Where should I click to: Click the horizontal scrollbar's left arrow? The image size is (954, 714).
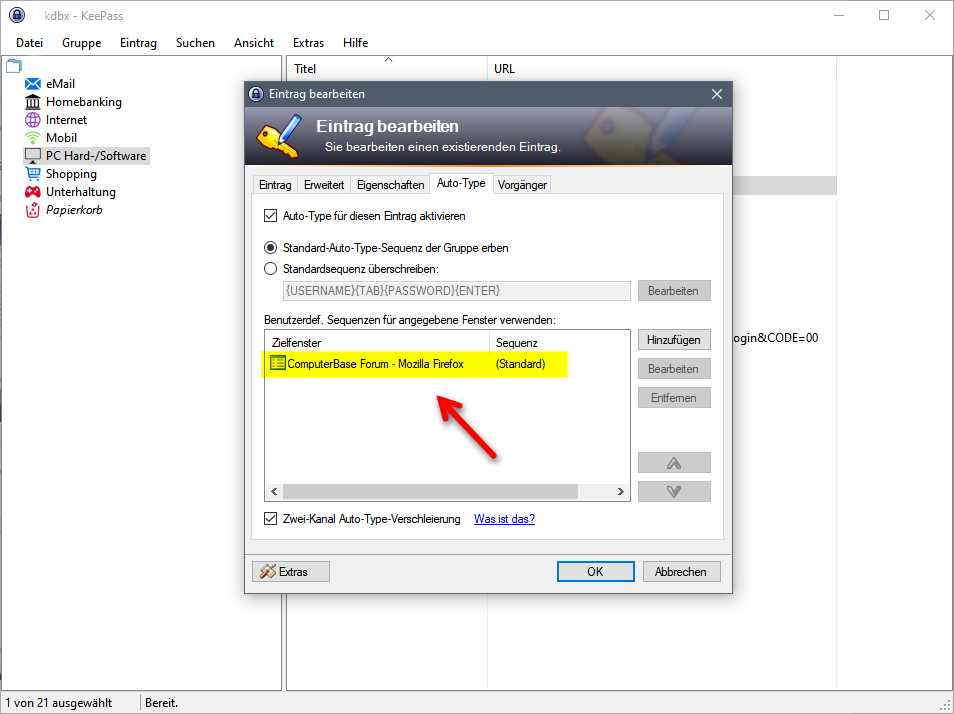[x=274, y=491]
